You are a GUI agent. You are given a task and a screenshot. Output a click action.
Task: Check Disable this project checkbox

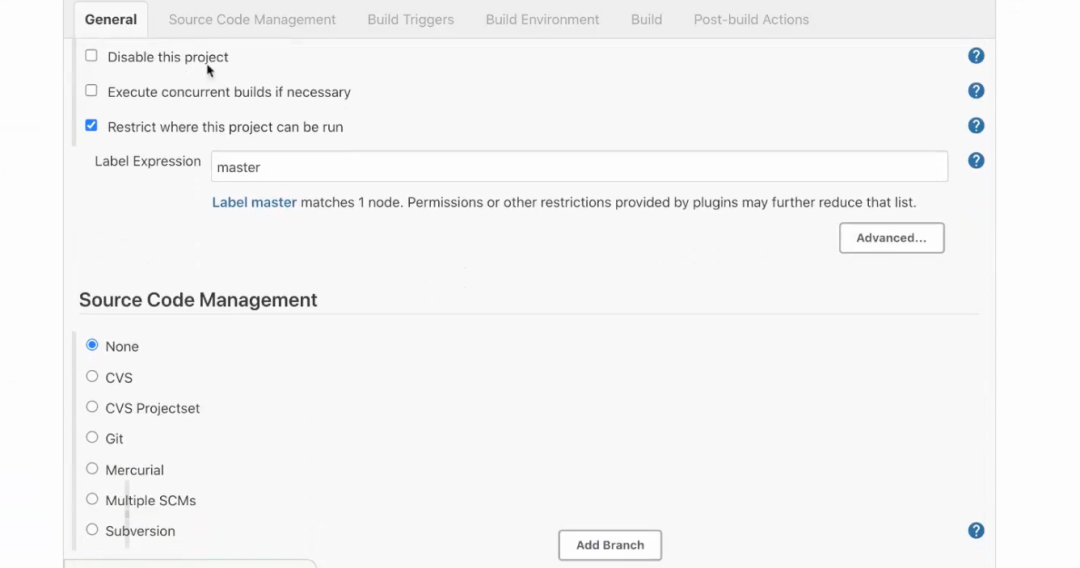91,56
